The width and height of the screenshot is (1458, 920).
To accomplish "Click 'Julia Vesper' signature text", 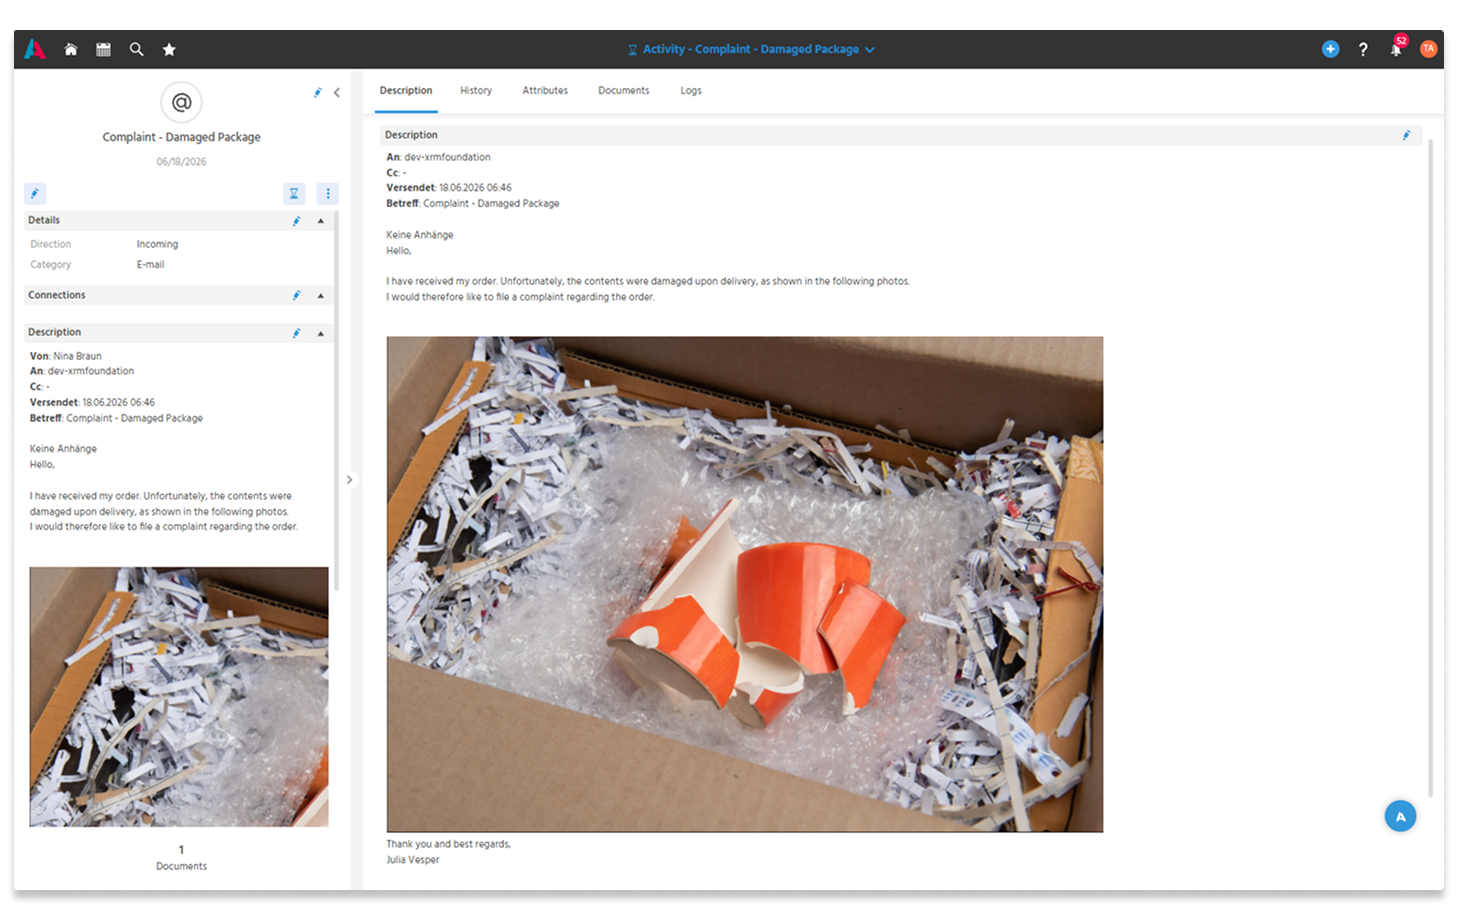I will click(413, 860).
